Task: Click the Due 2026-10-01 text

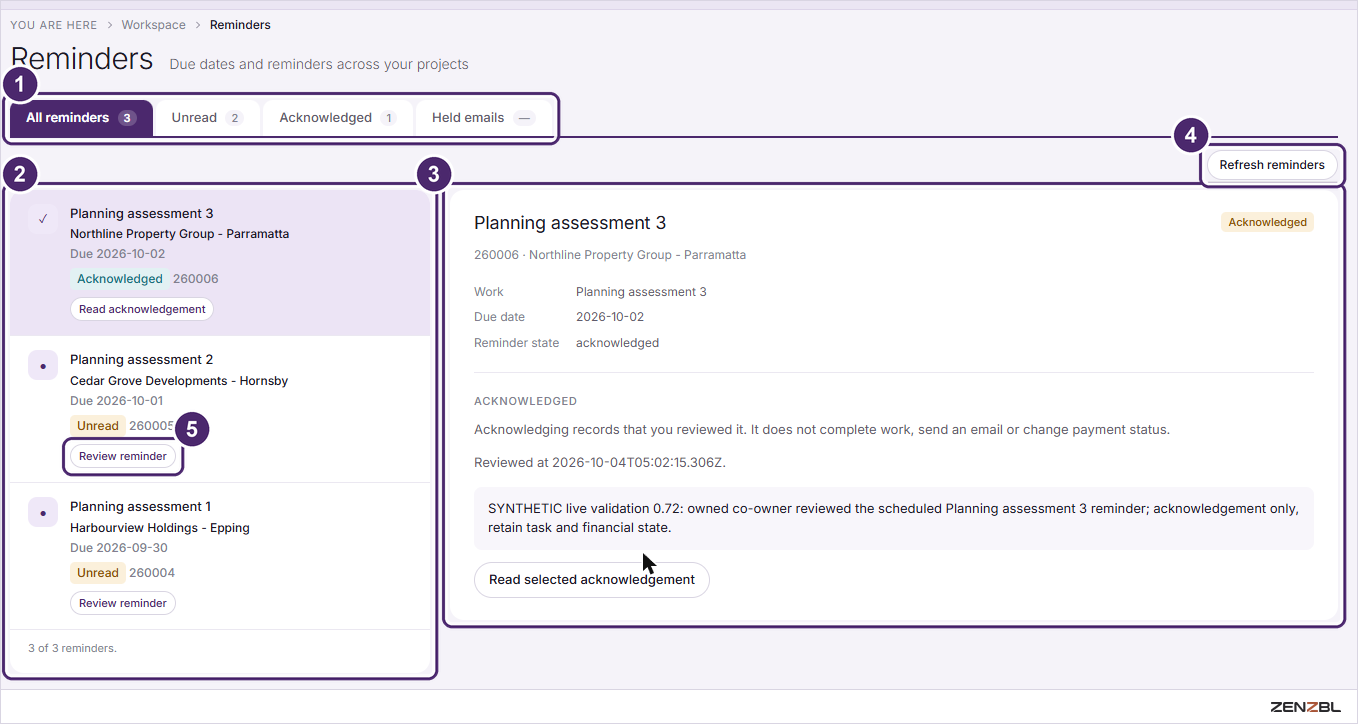Action: 117,401
